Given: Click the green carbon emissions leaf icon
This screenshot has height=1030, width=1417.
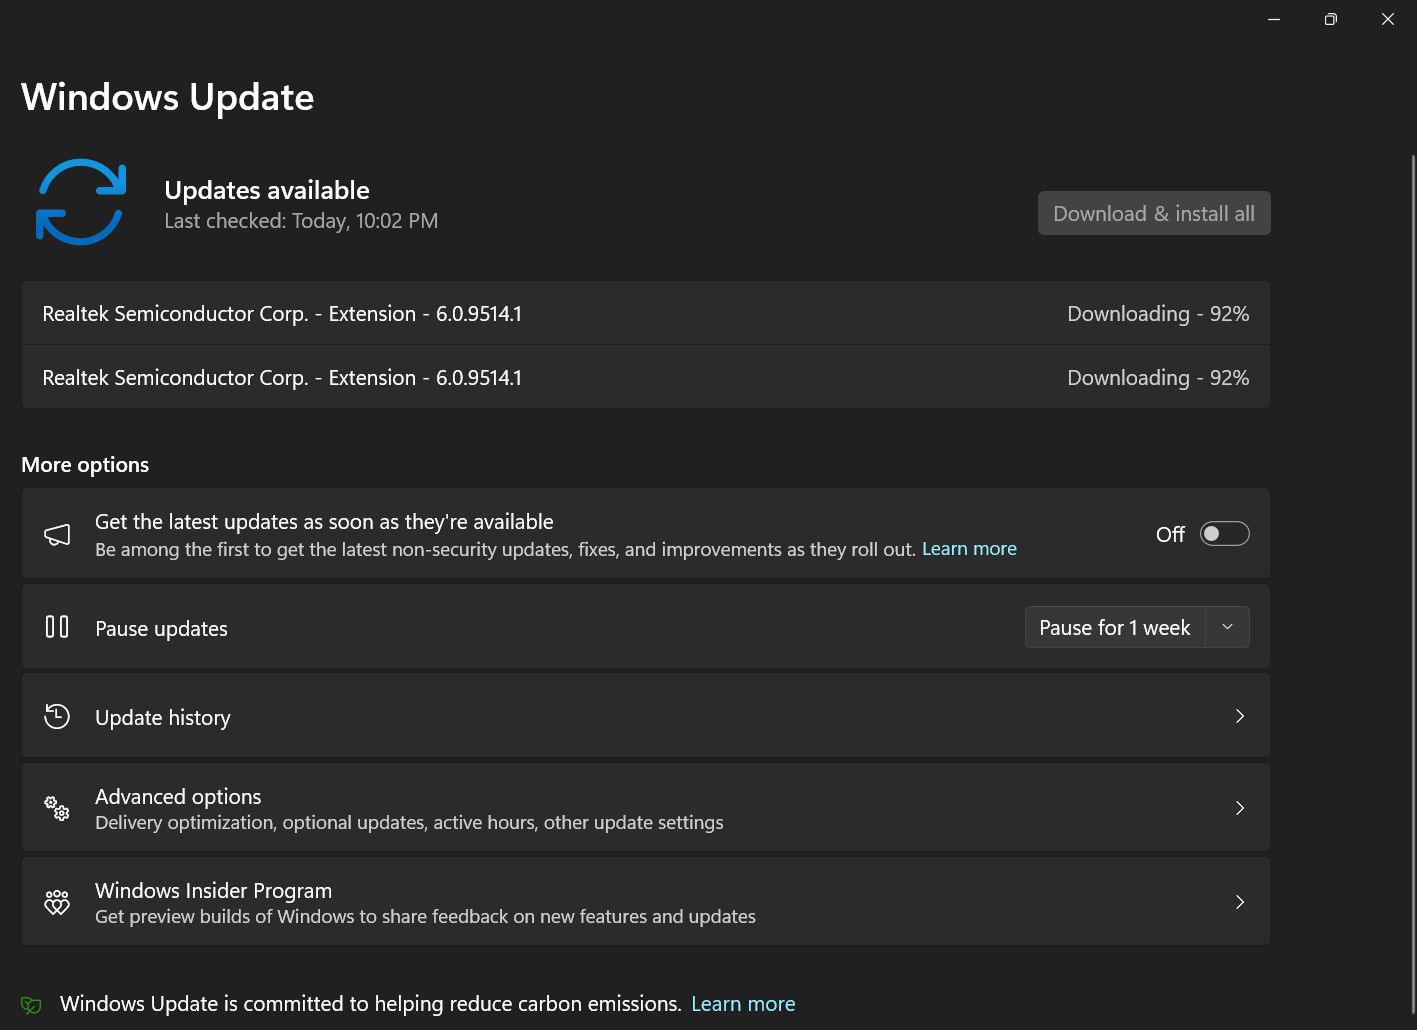Looking at the screenshot, I should click(x=32, y=1005).
